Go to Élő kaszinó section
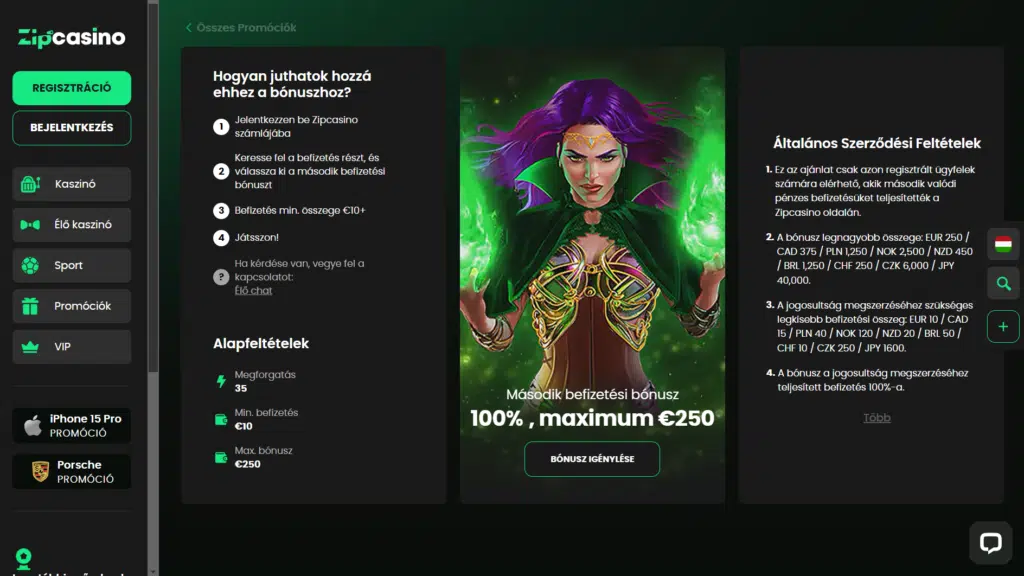The image size is (1024, 576). pyautogui.click(x=71, y=225)
